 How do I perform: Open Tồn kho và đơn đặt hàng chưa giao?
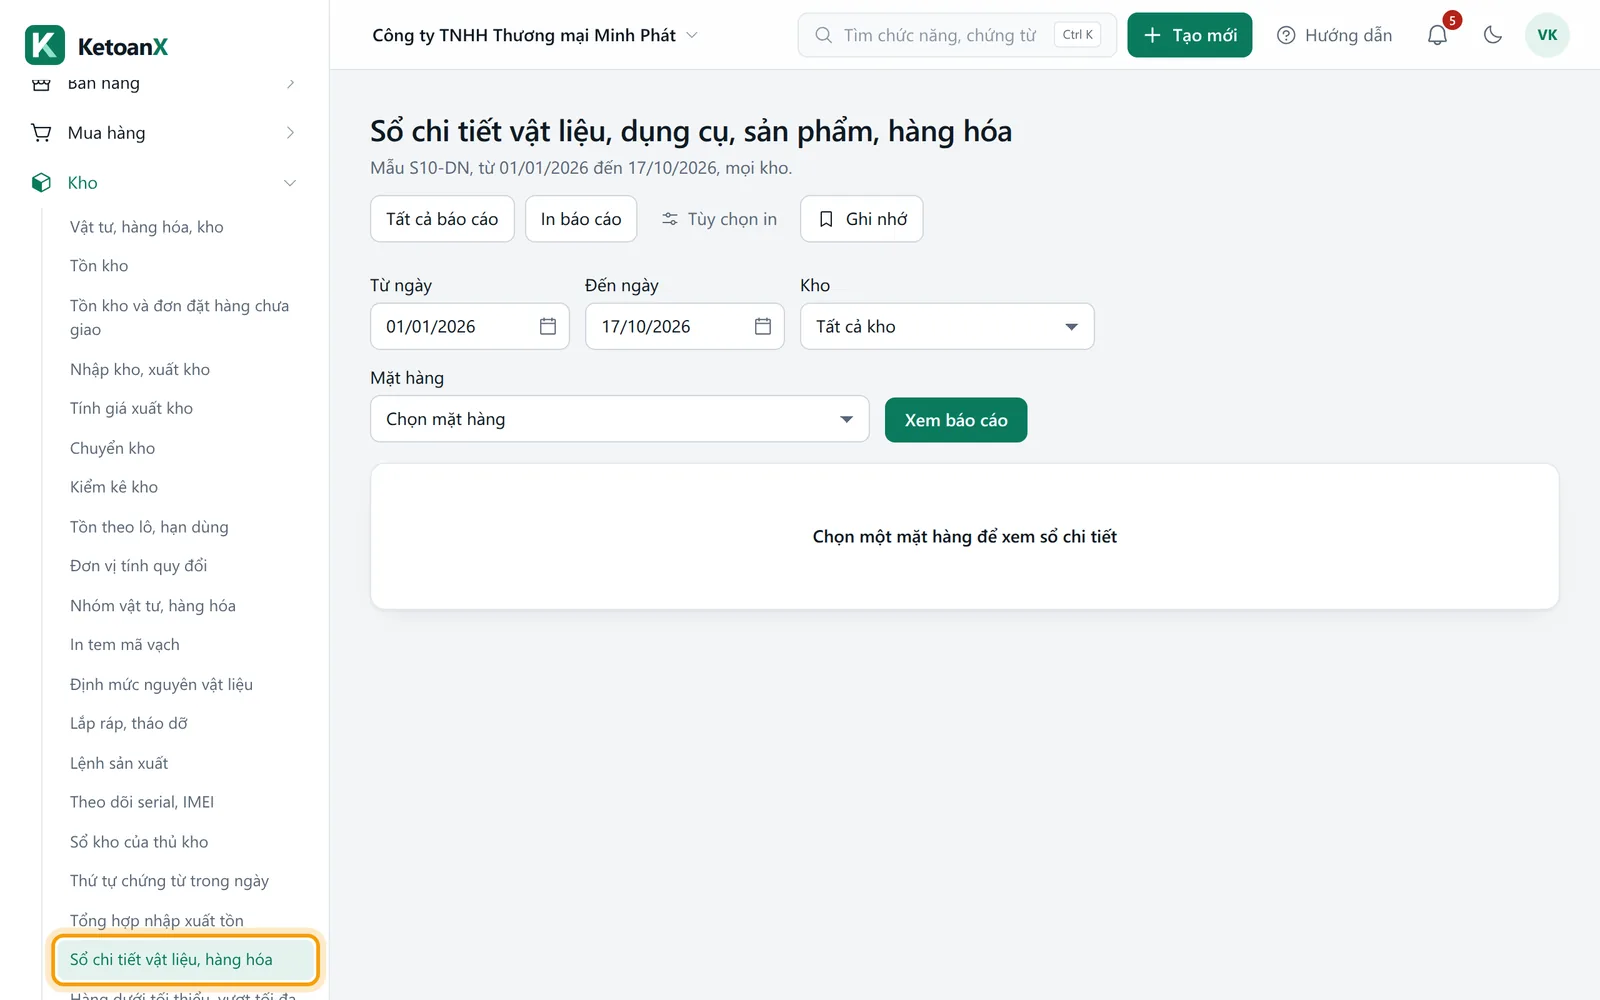point(180,317)
